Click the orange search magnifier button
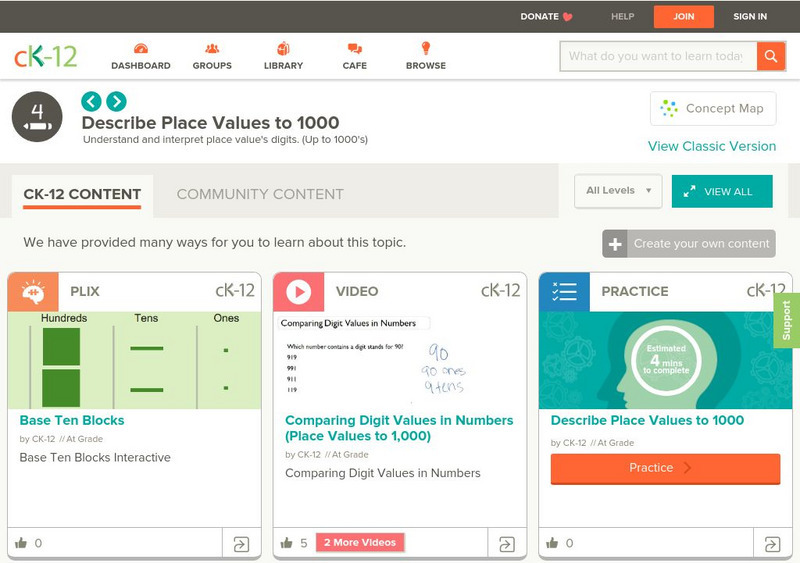 [x=771, y=56]
